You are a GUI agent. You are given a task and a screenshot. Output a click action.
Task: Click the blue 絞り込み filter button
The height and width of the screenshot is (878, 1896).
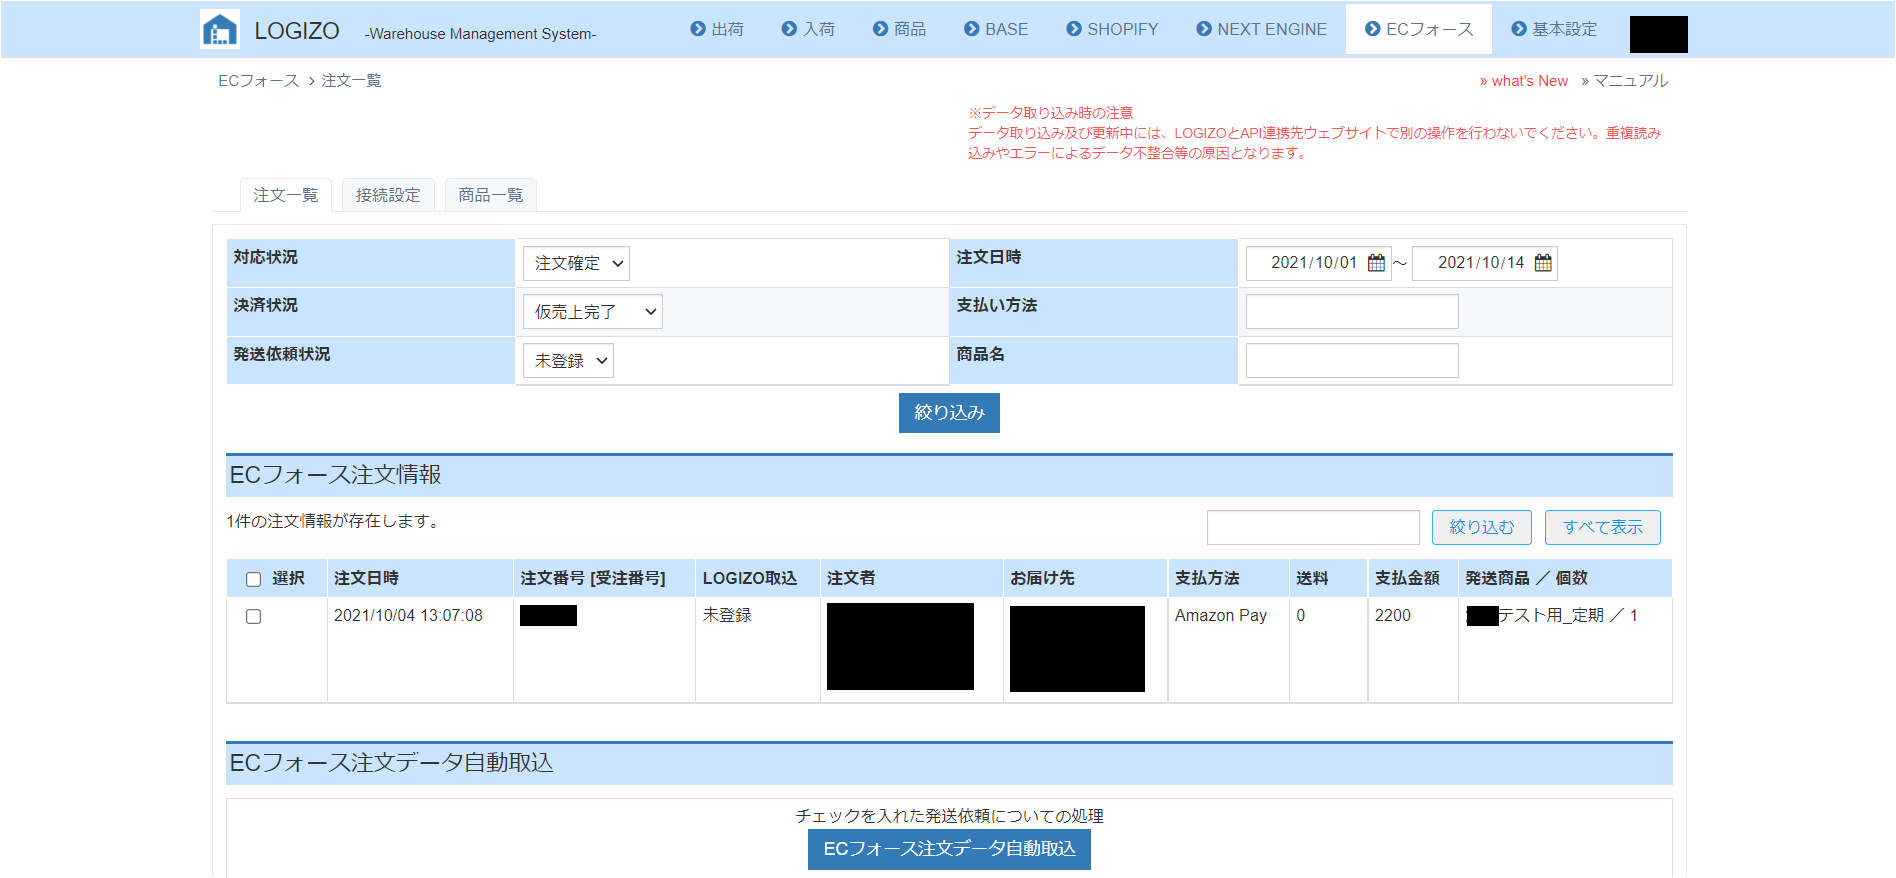click(949, 412)
